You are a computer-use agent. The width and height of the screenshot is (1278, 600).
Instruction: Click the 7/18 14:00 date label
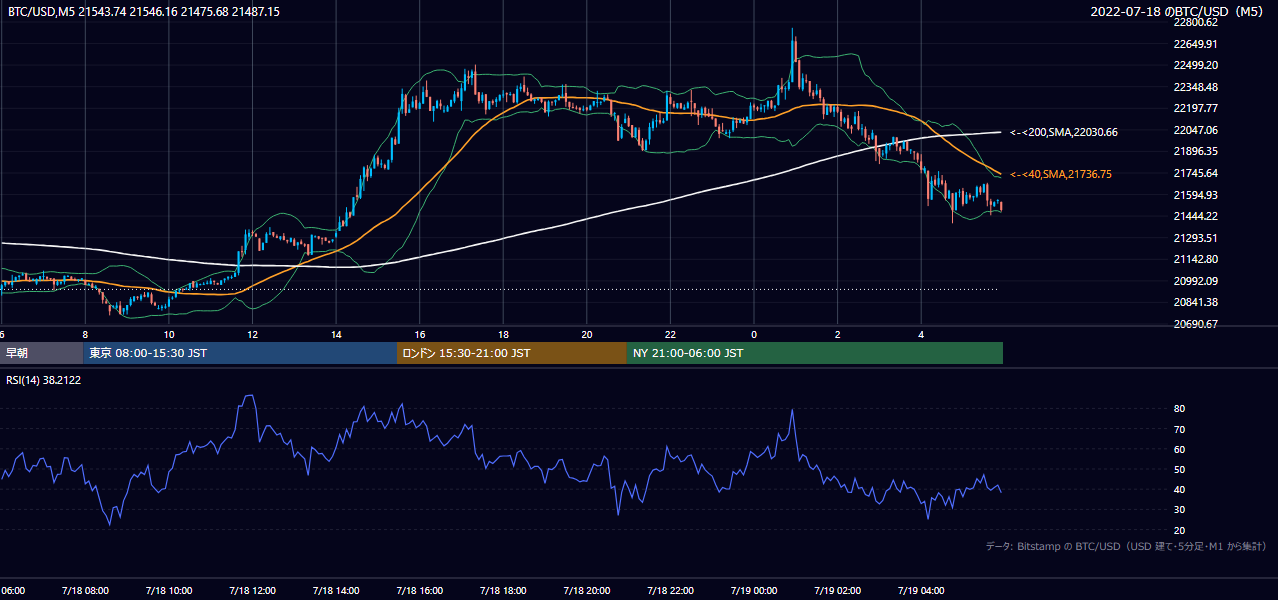pos(336,590)
